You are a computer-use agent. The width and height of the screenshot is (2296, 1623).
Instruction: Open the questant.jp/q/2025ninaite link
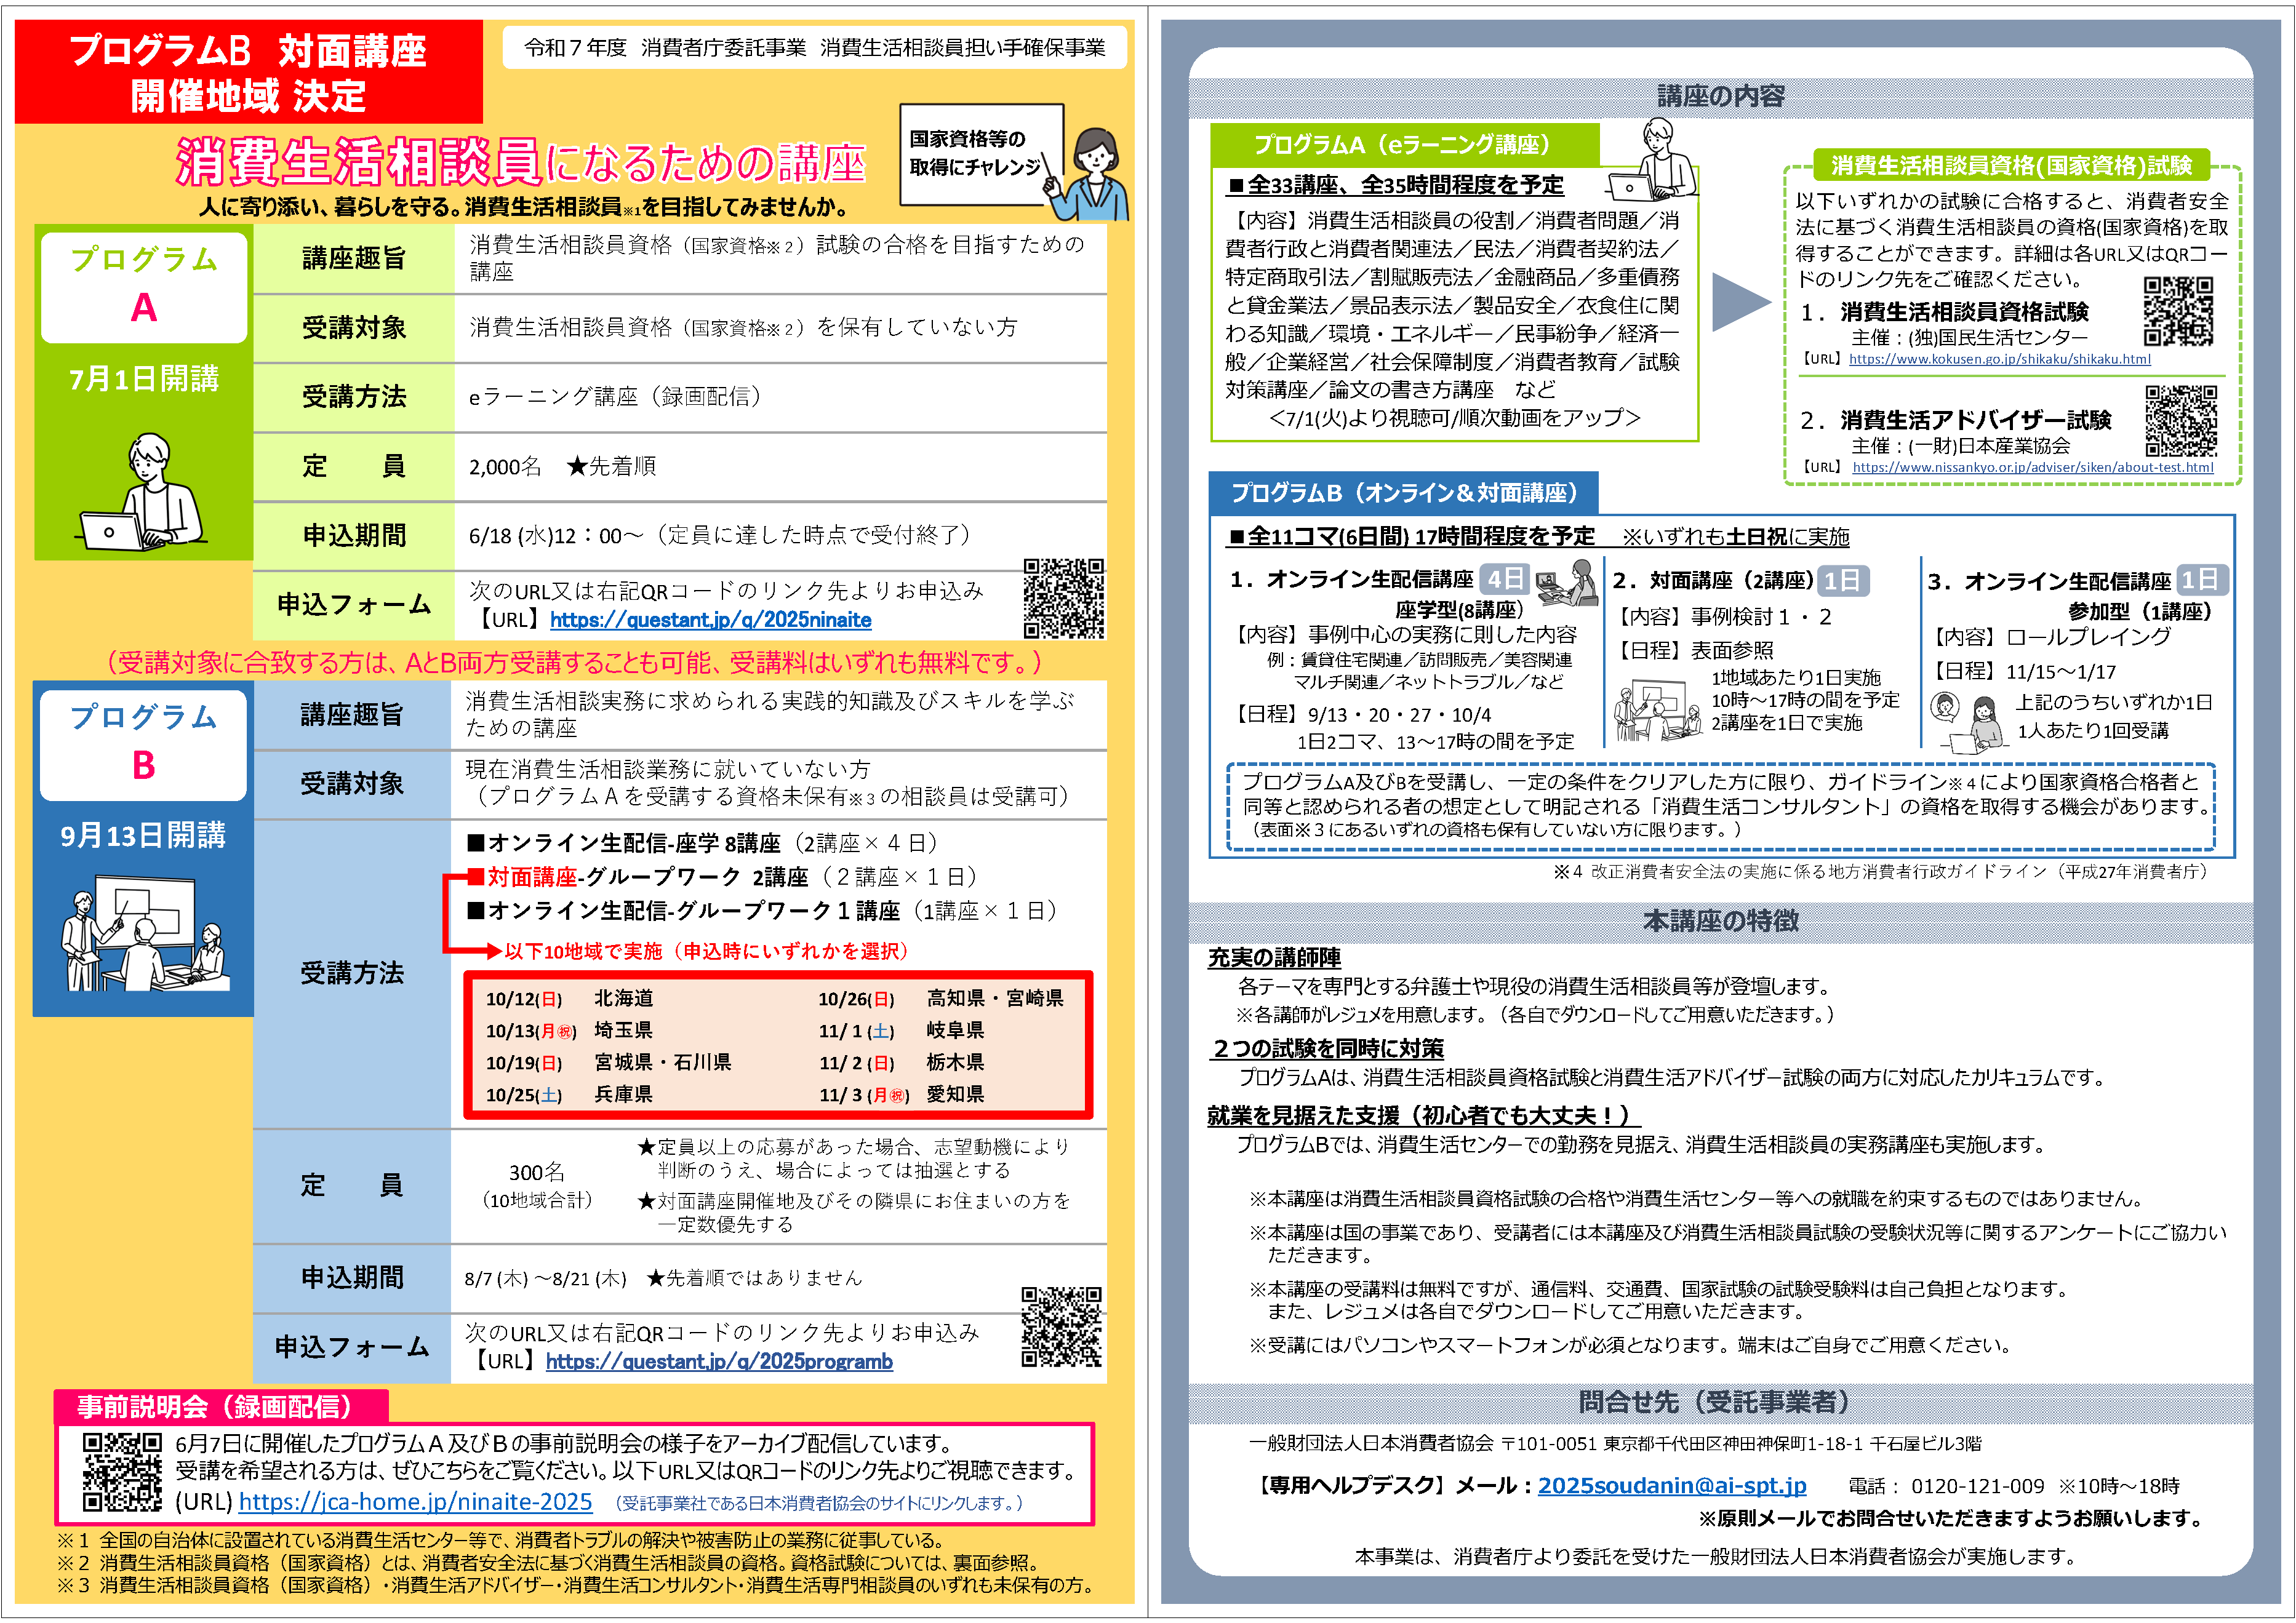710,620
